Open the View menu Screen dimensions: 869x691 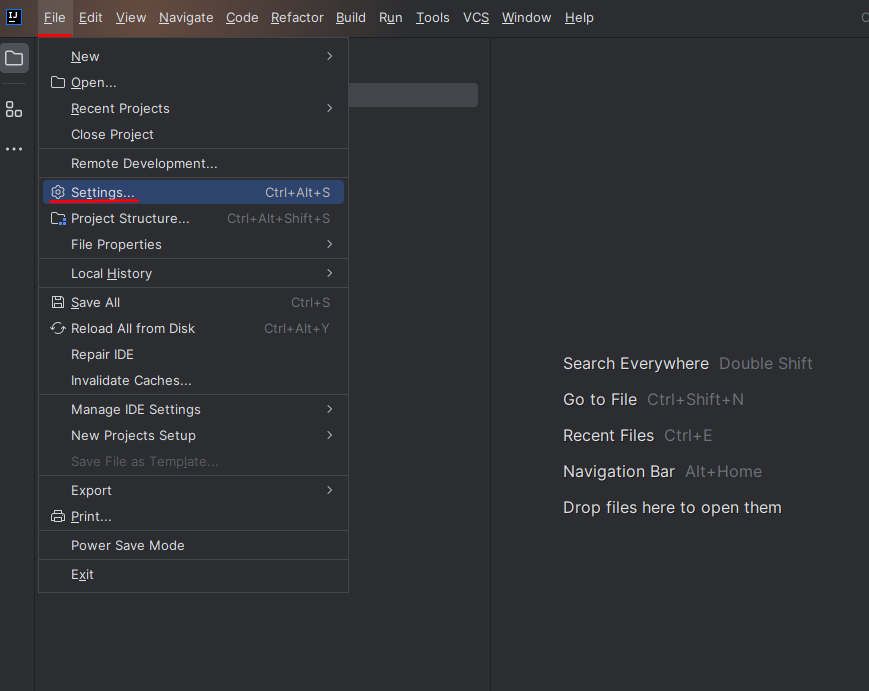(131, 18)
